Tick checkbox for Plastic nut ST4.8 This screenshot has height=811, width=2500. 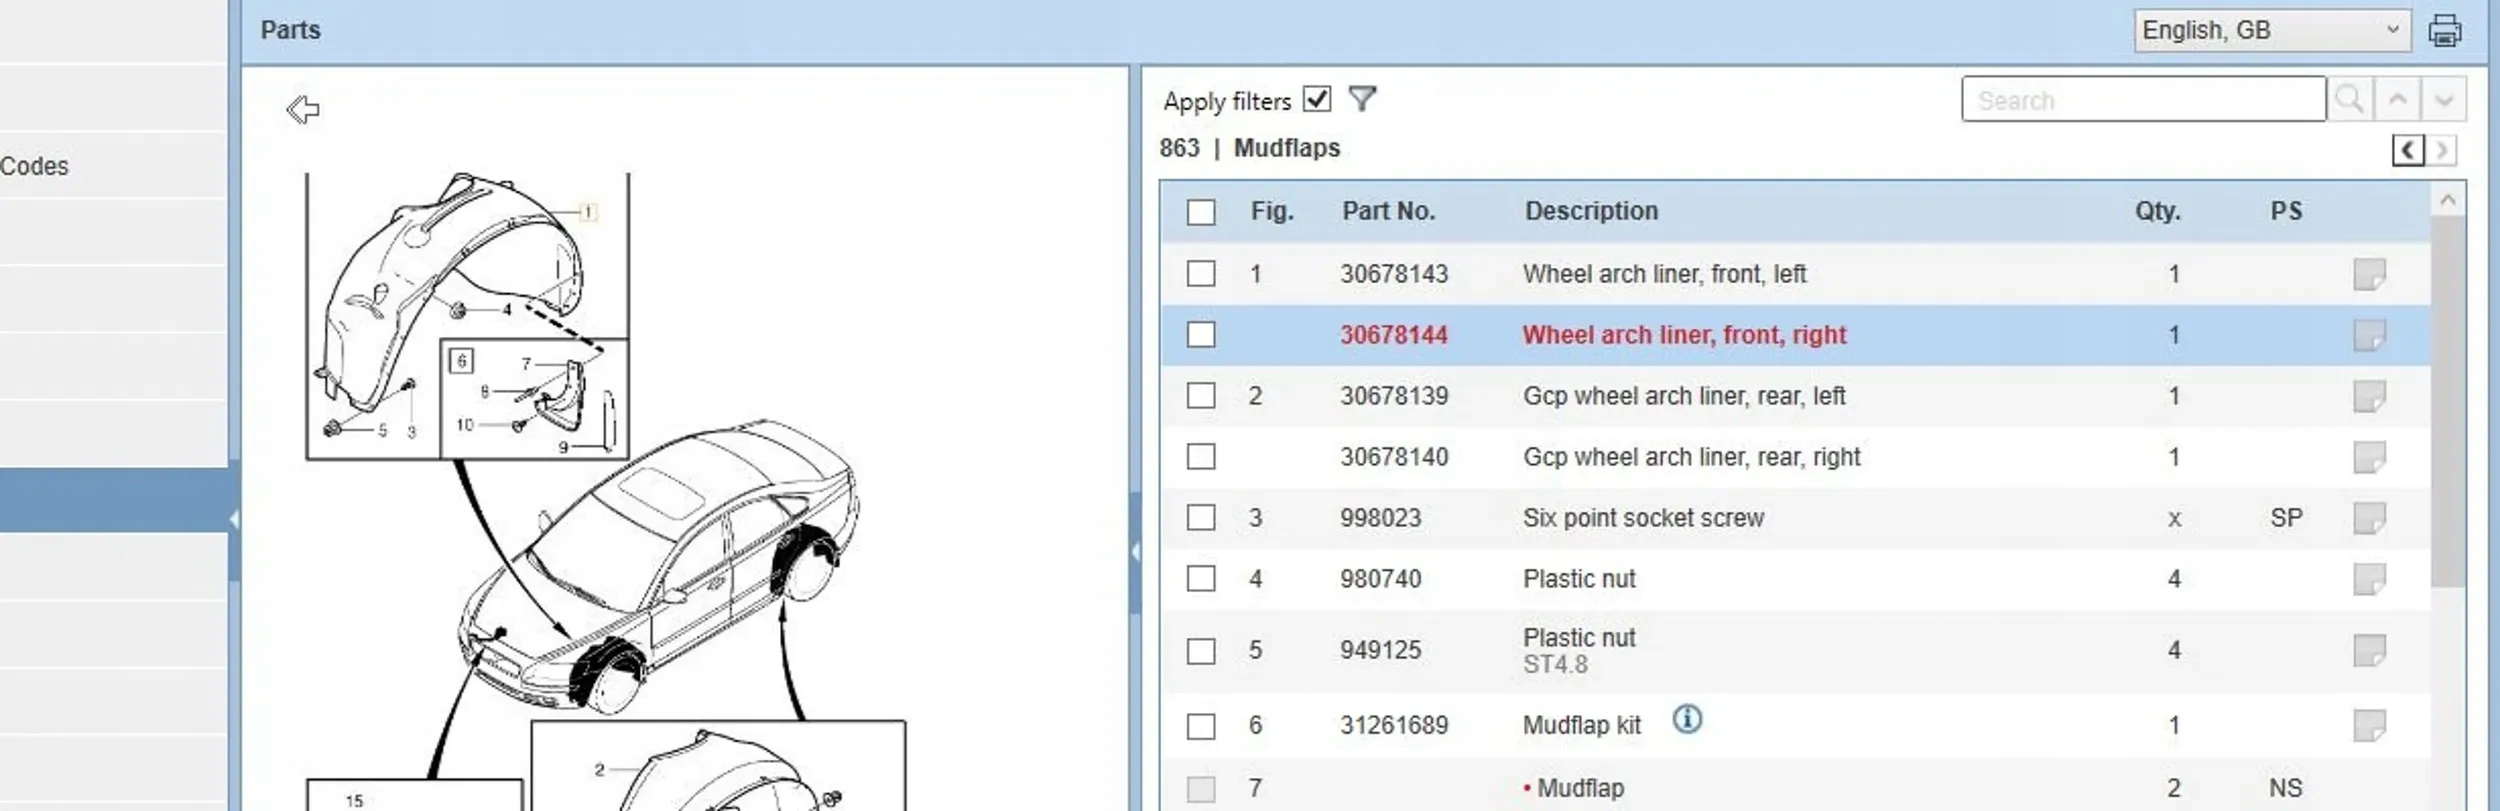tap(1201, 651)
